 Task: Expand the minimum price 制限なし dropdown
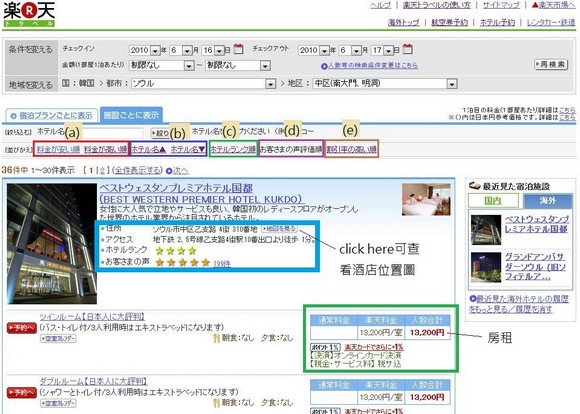[162, 65]
